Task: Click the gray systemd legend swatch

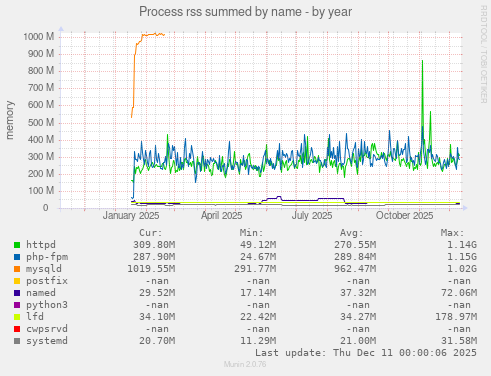Action: click(17, 341)
